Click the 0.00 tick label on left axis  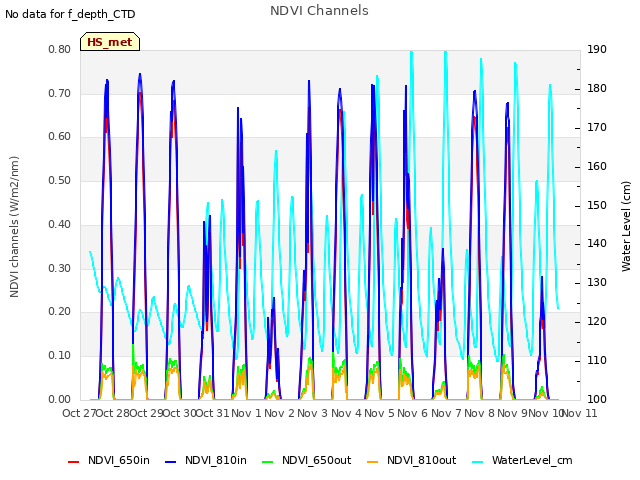point(60,399)
